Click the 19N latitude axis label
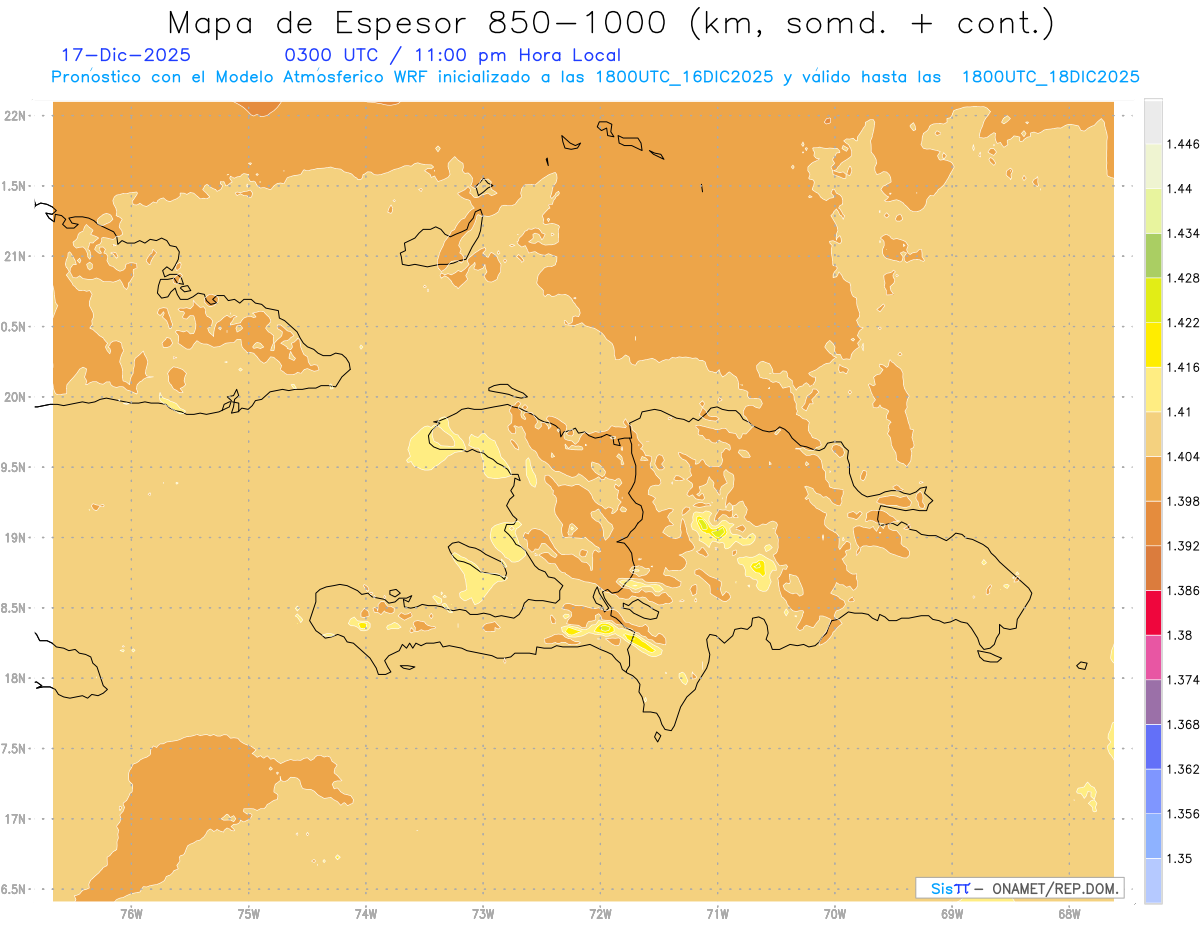The image size is (1200, 927). [15, 537]
